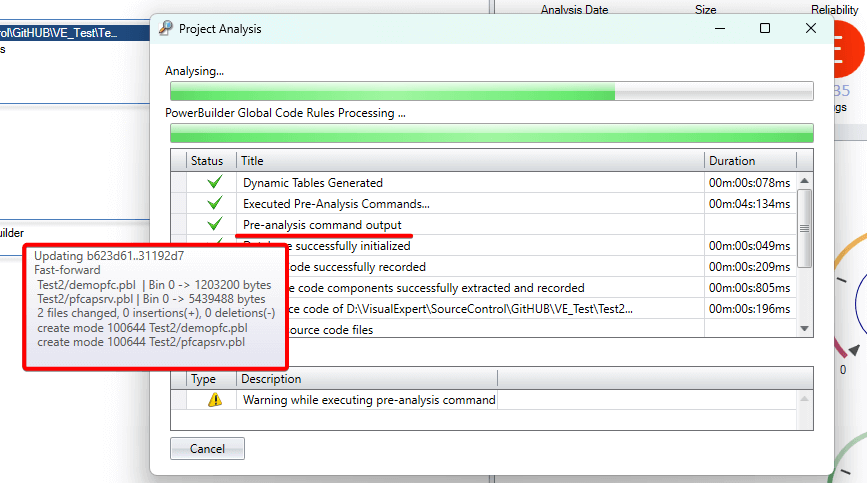Sort the step list by the Duration column header
The width and height of the screenshot is (867, 483).
[x=750, y=161]
